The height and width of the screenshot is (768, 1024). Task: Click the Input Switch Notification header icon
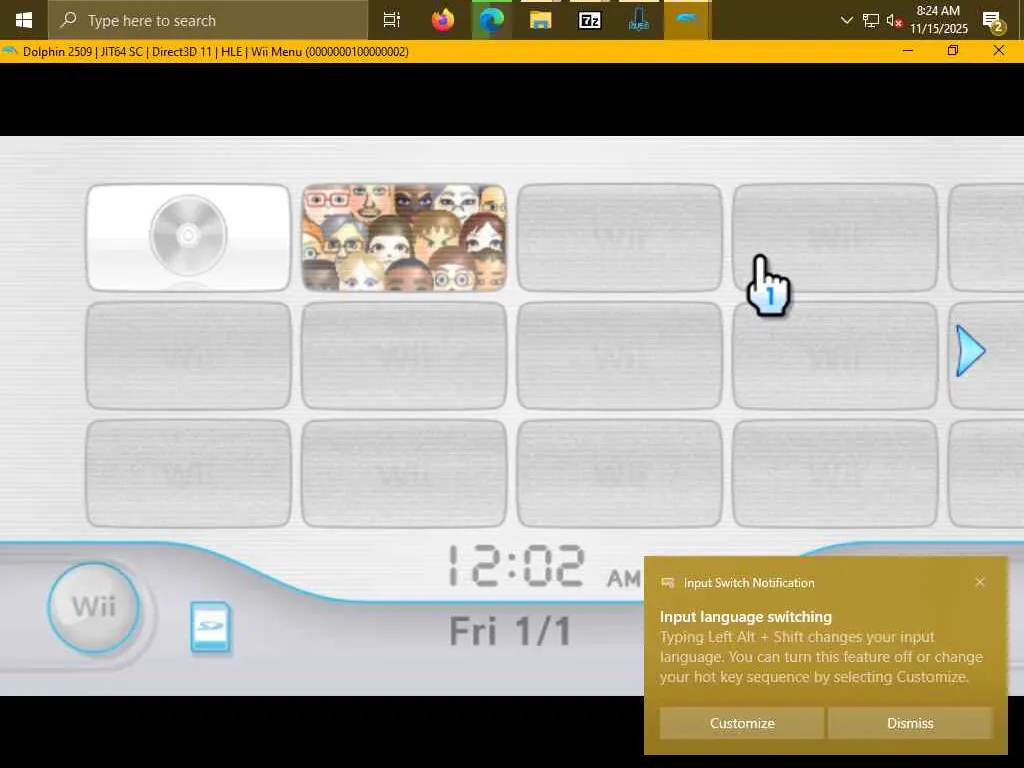[667, 583]
